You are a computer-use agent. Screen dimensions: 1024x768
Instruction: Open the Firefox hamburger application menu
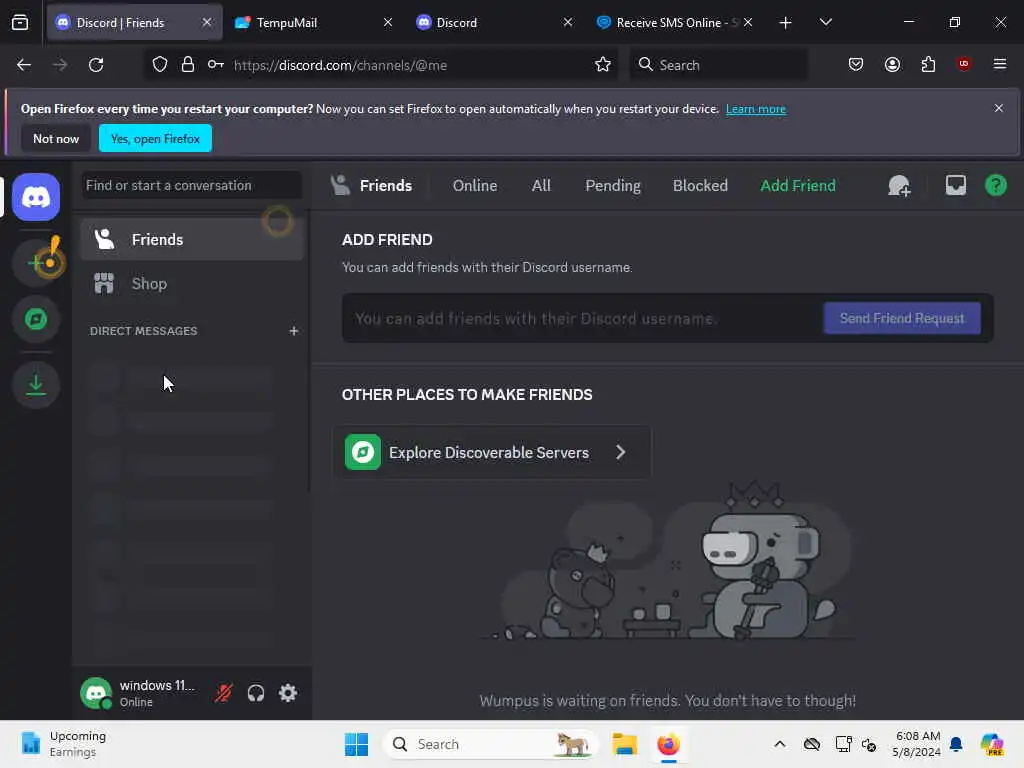[1000, 64]
